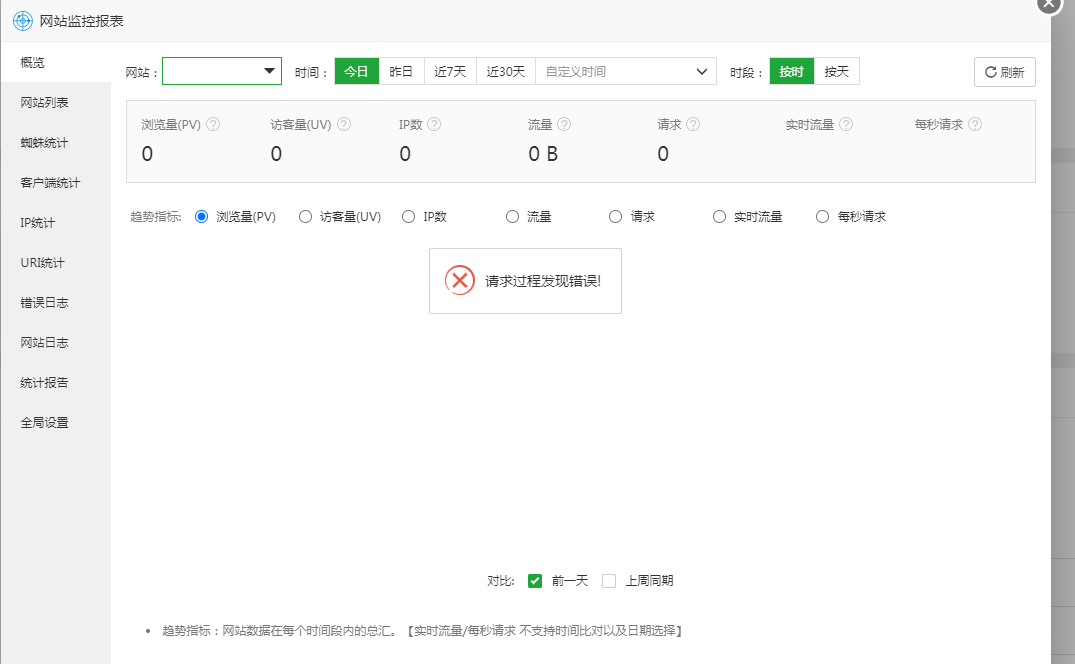The image size is (1075, 664).
Task: Enable the 上周同期 comparison checkbox
Action: pyautogui.click(x=609, y=581)
